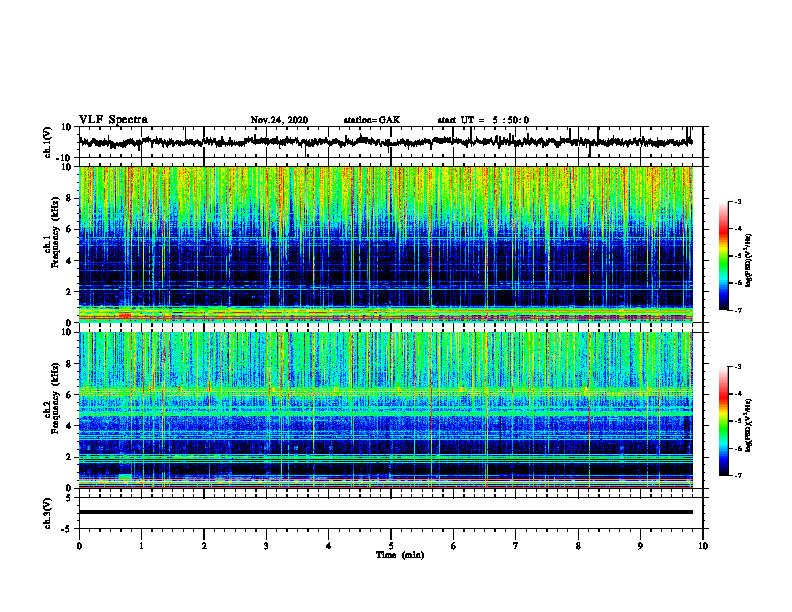Click the "1" tick on the time axis
Image resolution: width=792 pixels, height=612 pixels.
[141, 546]
